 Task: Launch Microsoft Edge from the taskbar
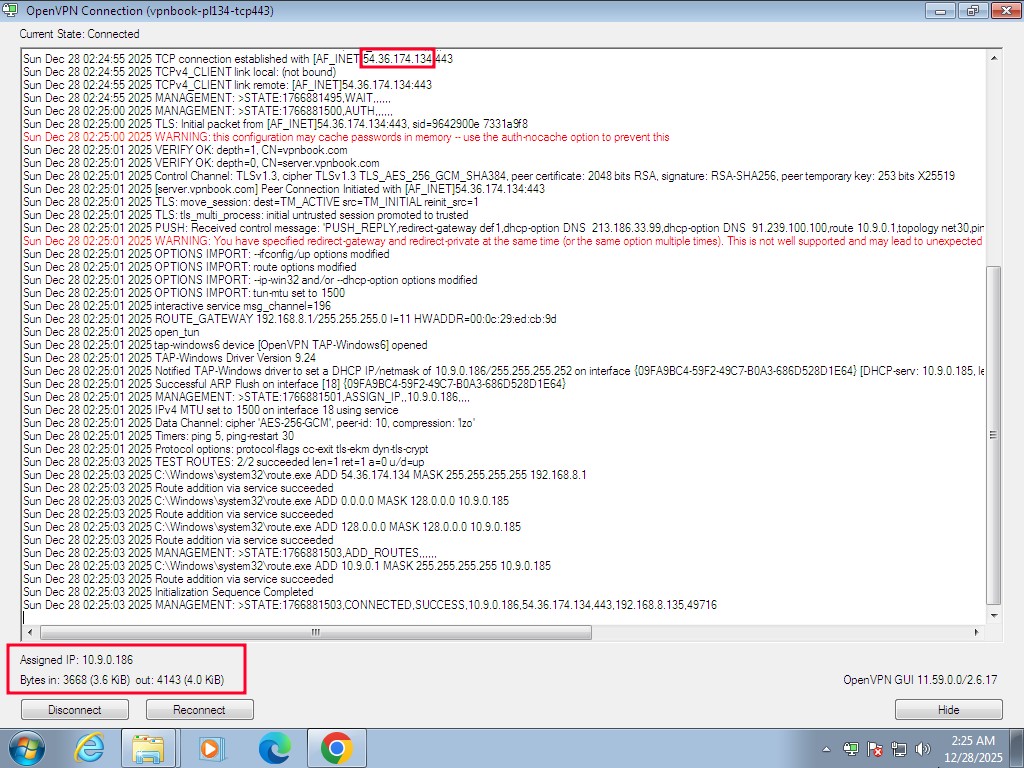tap(274, 748)
